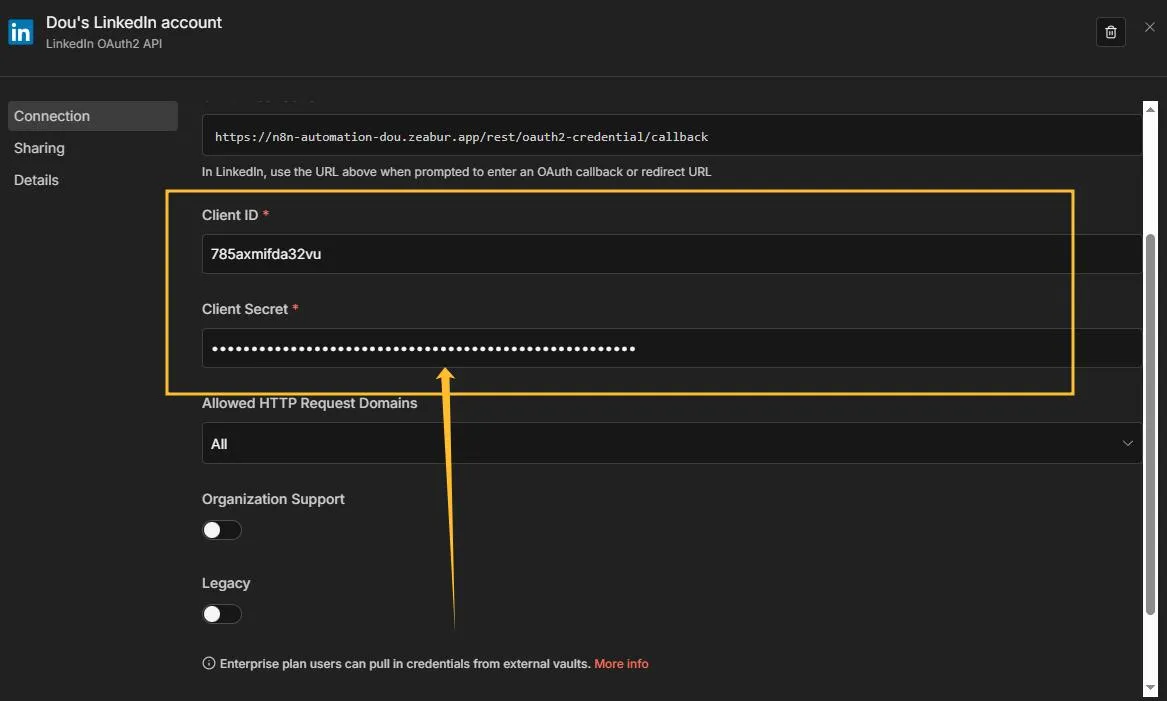Click the trash icon to delete the credential
Screen dimensions: 1167x701
click(x=1110, y=31)
